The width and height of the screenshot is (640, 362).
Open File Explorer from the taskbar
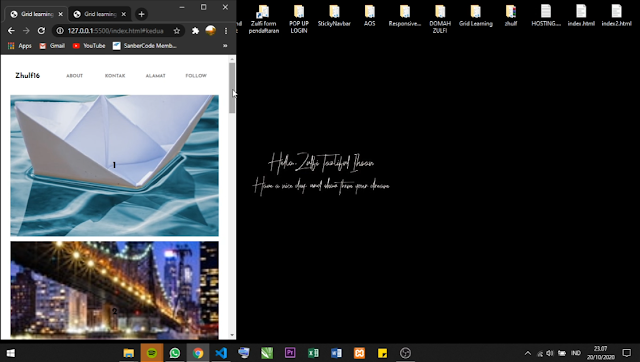coord(129,353)
